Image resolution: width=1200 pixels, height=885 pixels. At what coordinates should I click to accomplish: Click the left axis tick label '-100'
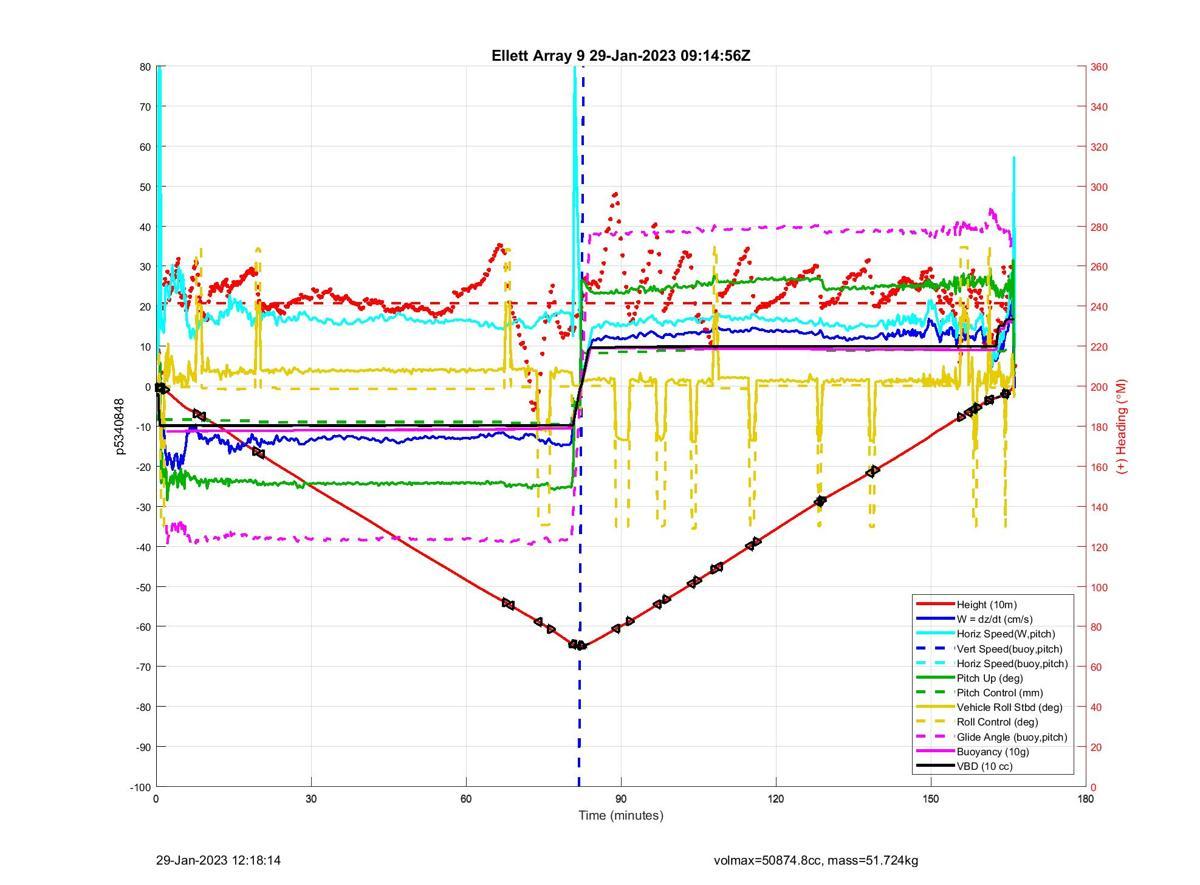point(140,787)
